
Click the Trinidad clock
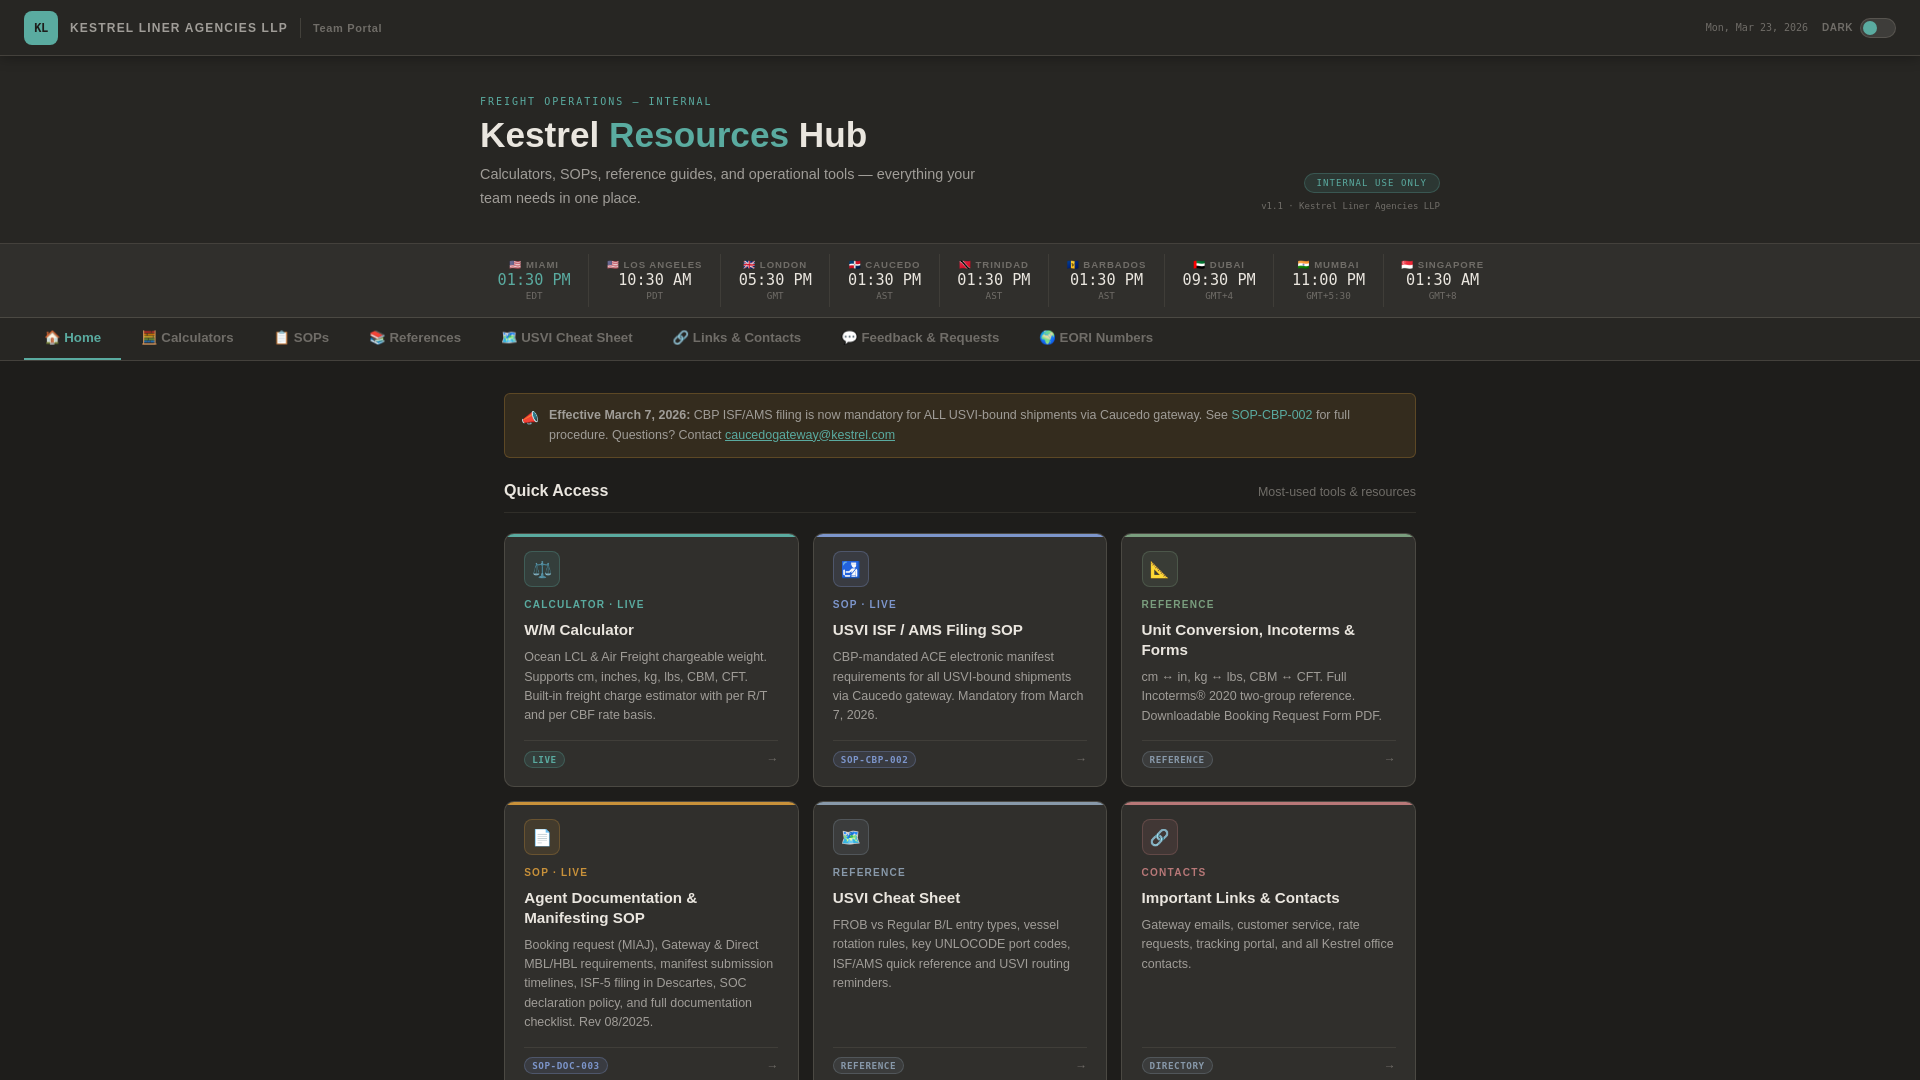click(x=993, y=280)
